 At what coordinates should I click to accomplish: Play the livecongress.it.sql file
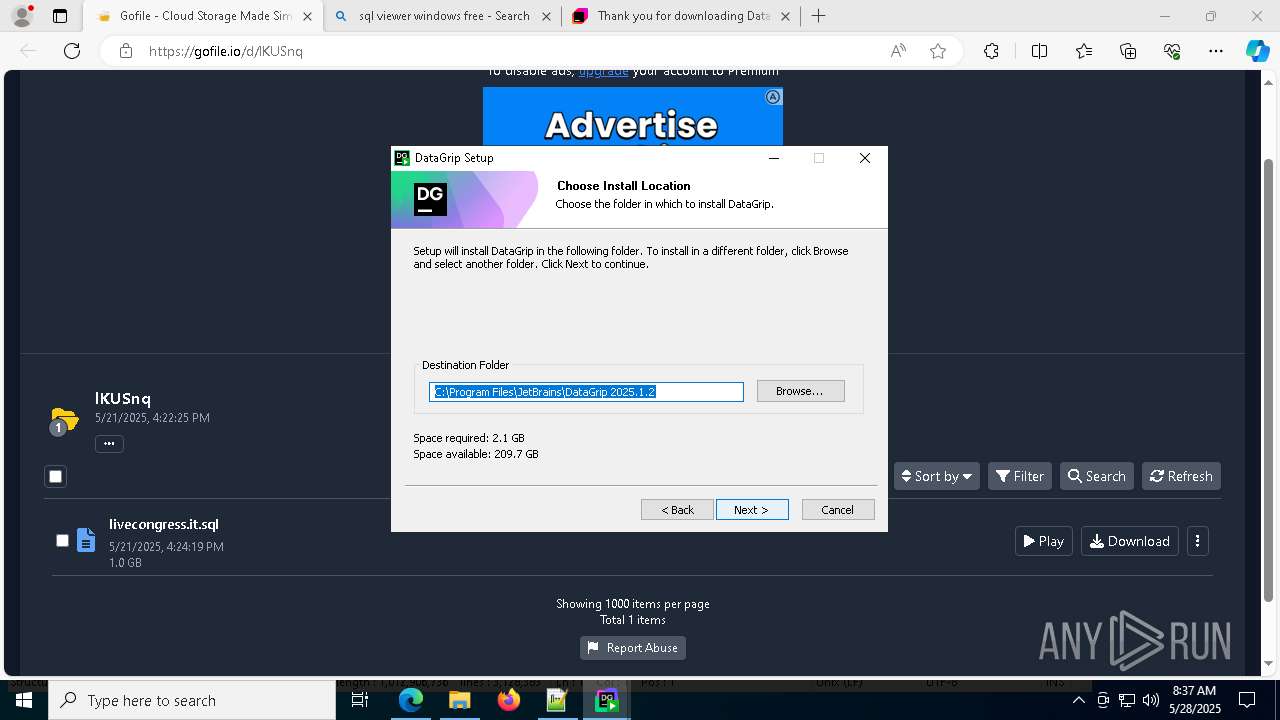click(1043, 541)
